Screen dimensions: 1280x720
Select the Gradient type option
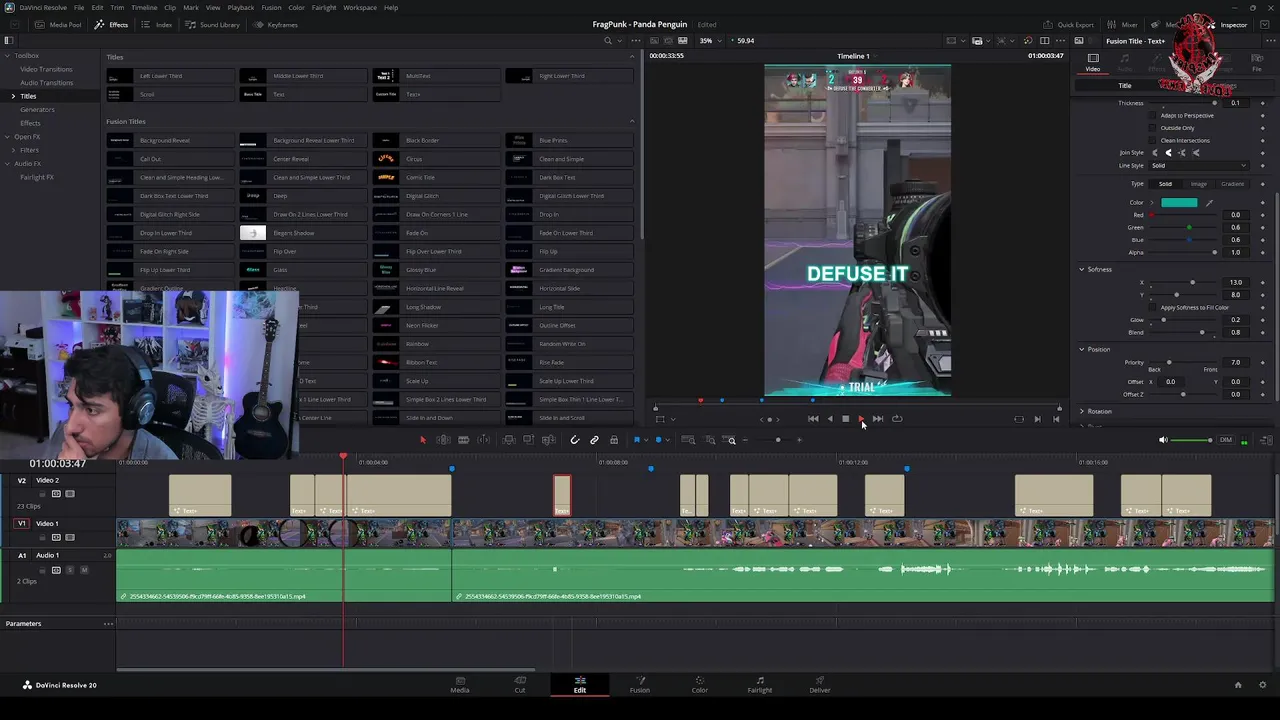coord(1232,184)
